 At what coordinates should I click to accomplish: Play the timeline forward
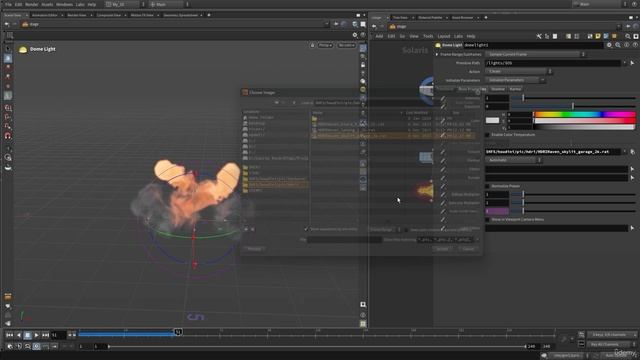tap(36, 335)
